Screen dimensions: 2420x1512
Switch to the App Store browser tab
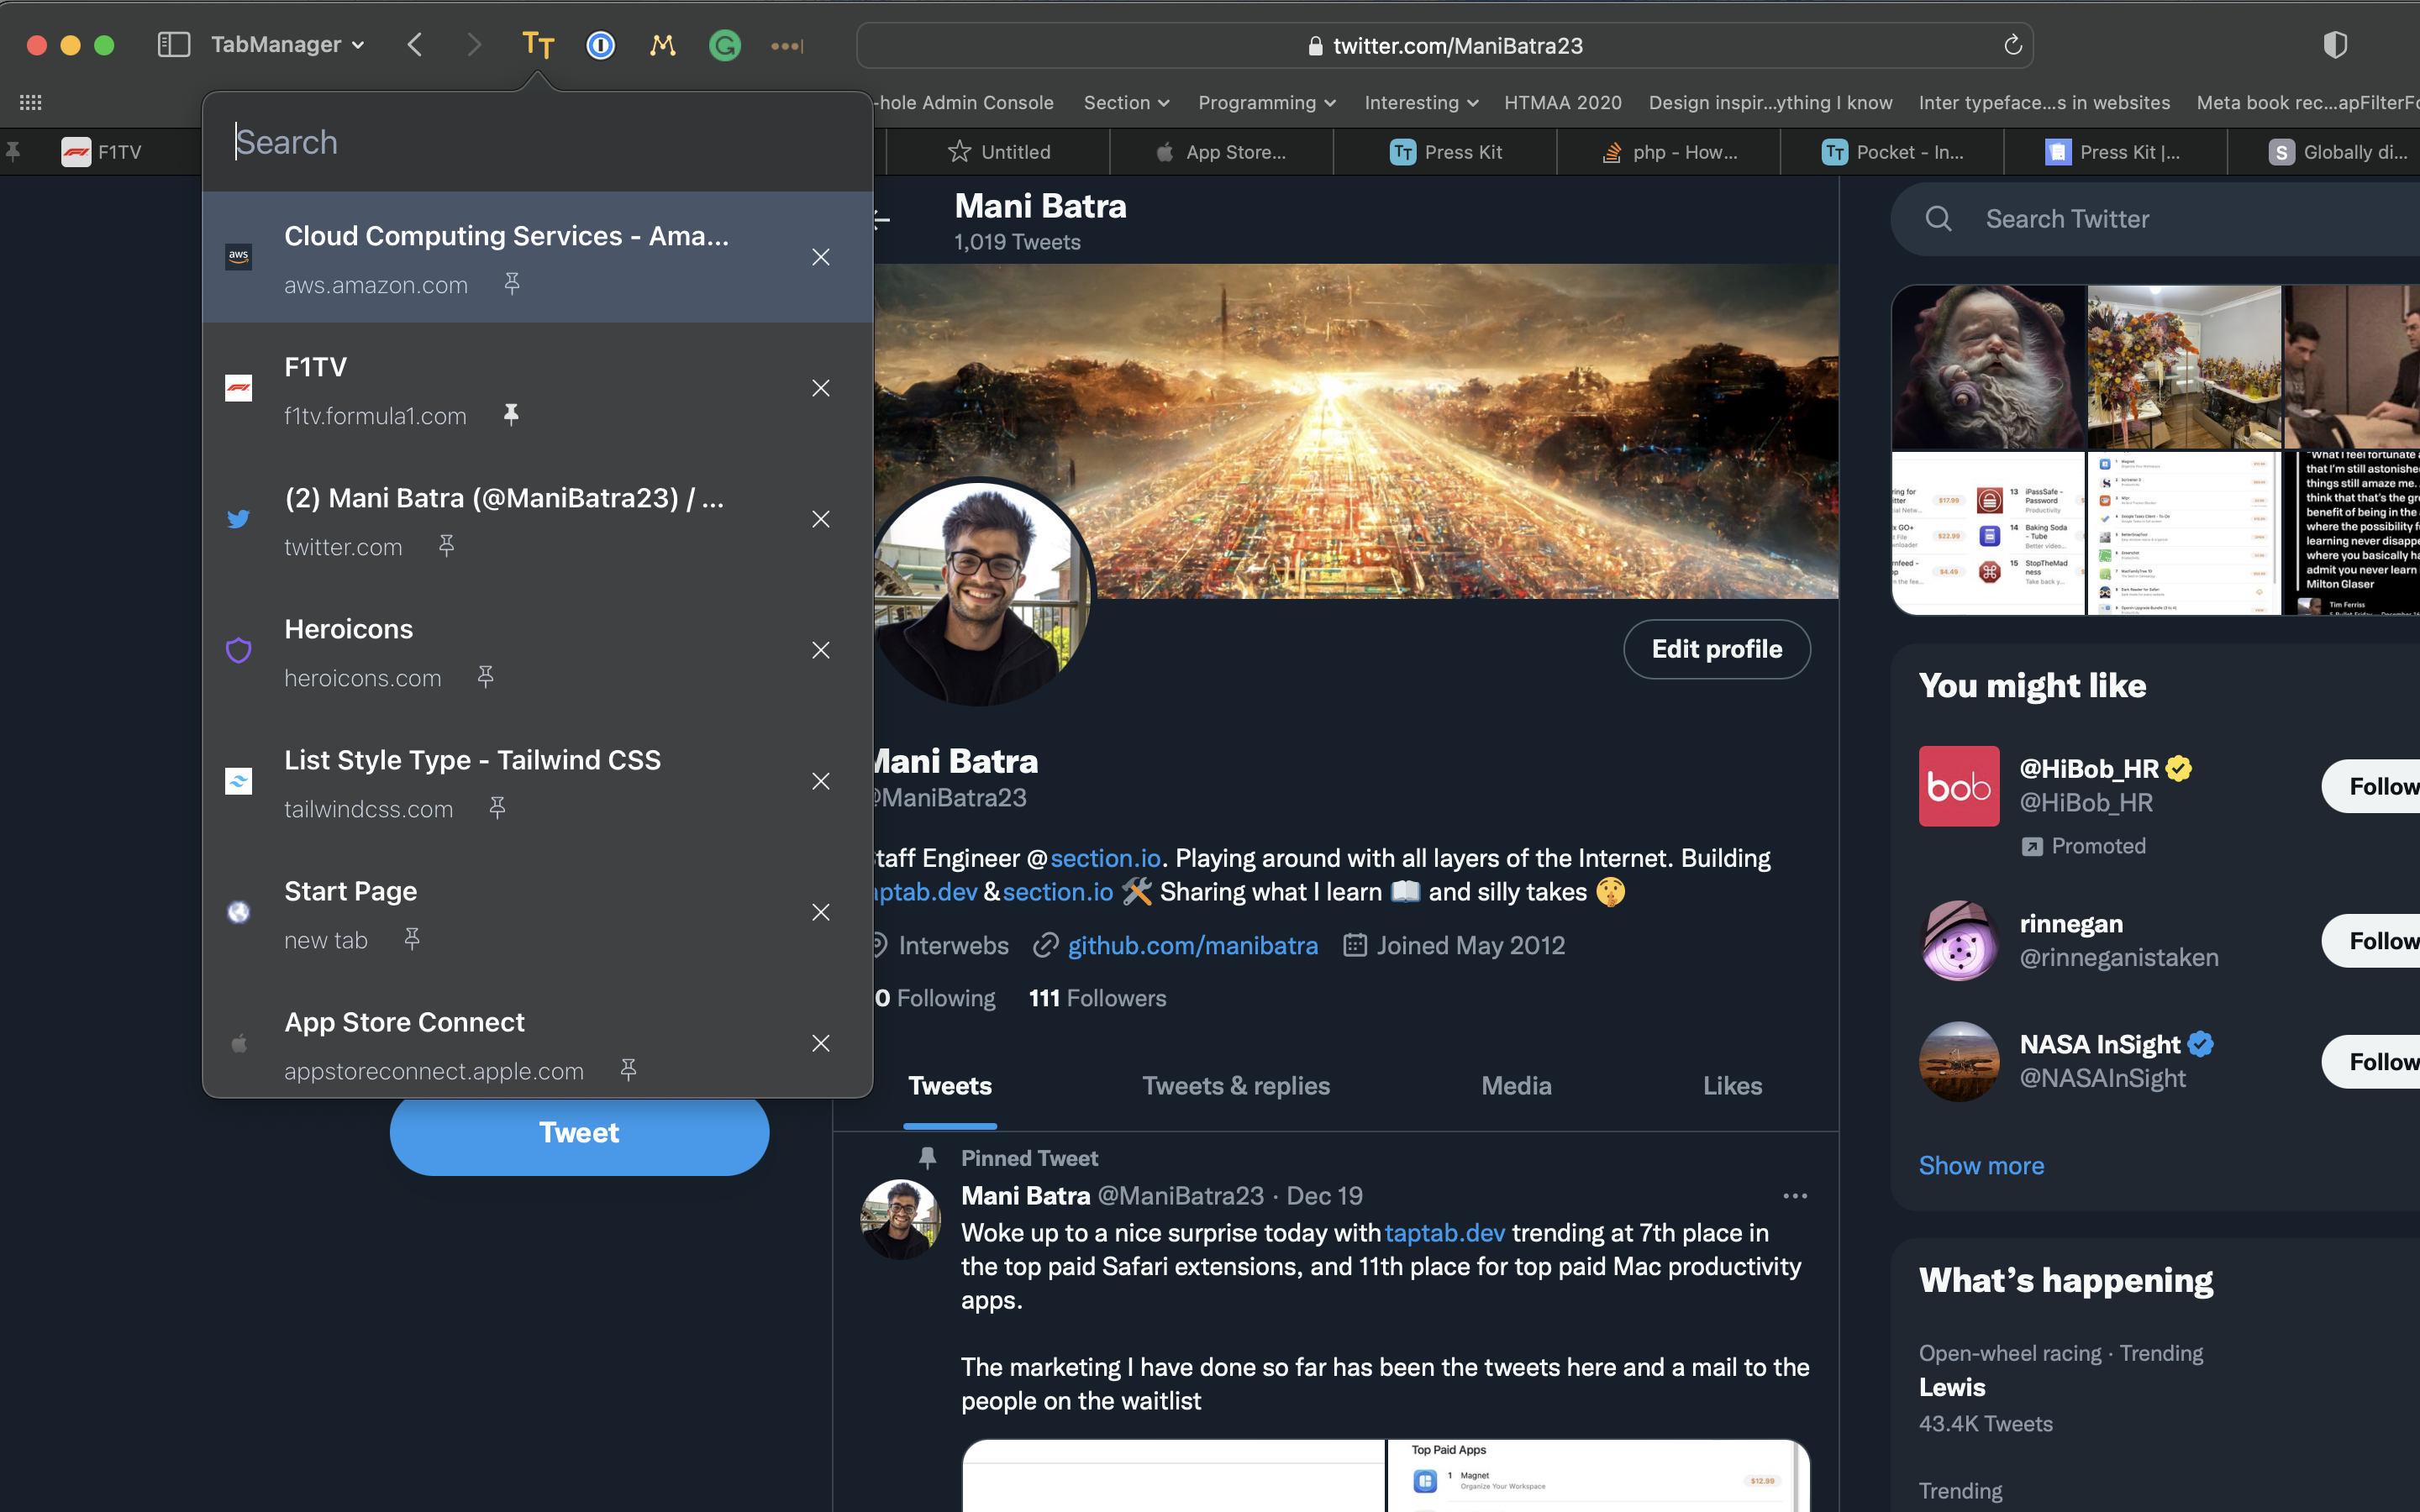(1221, 152)
